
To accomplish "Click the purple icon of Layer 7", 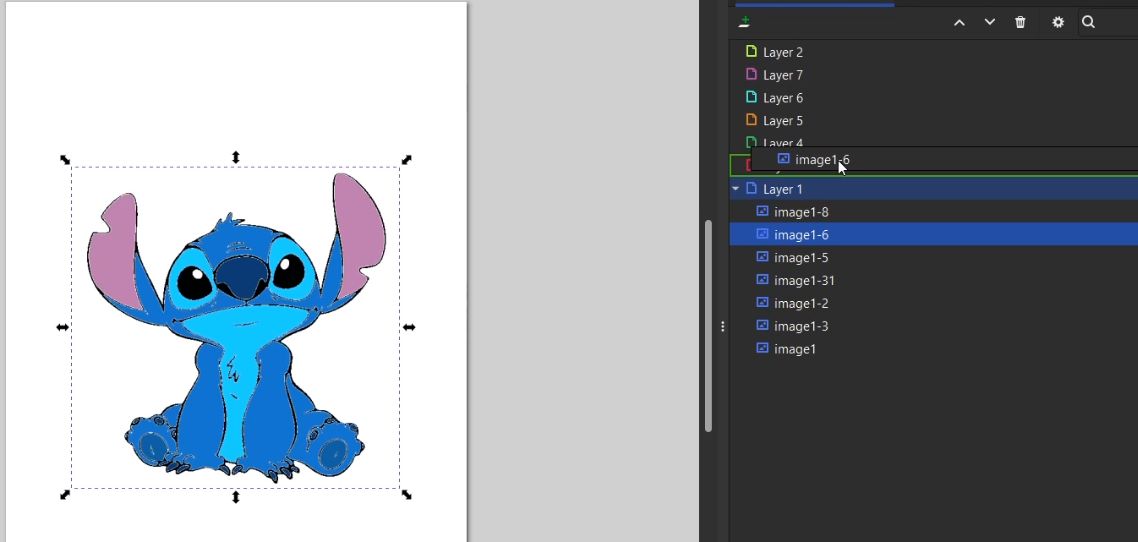I will point(752,74).
